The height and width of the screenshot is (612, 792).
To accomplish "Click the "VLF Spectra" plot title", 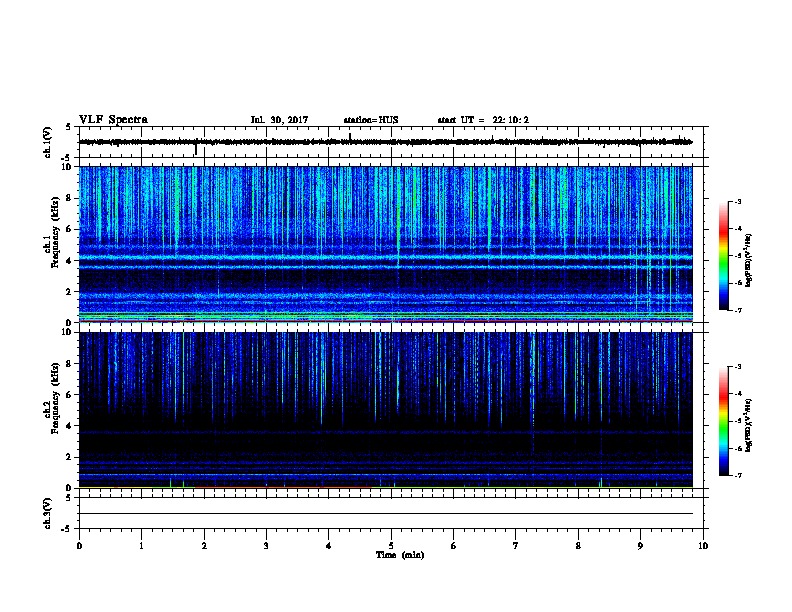I will pos(113,120).
